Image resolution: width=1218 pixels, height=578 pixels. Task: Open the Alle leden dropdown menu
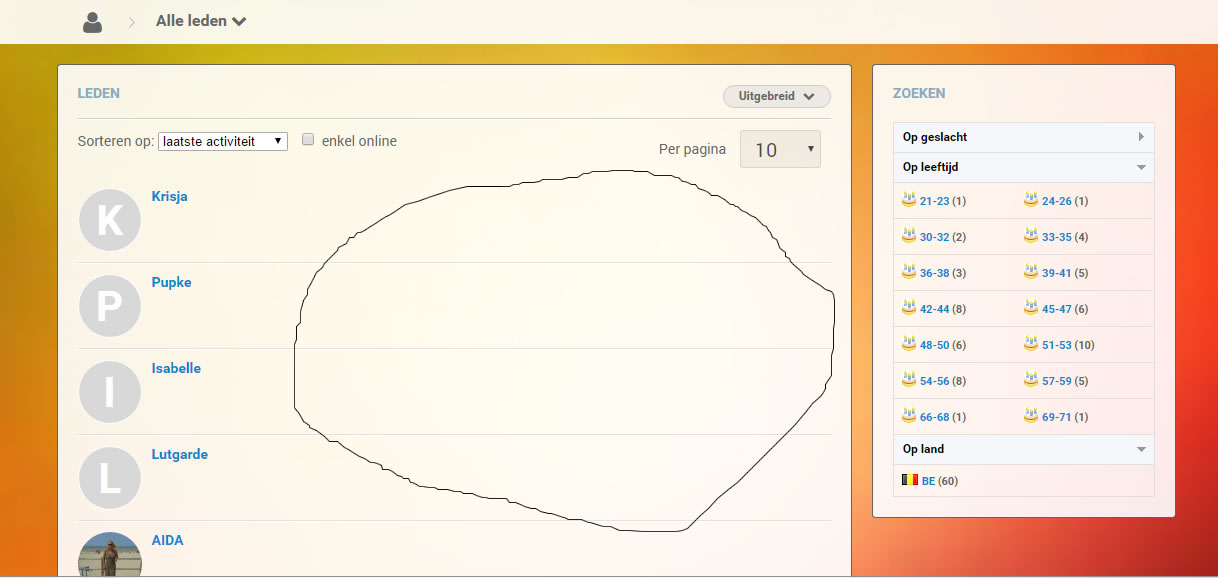[x=201, y=21]
